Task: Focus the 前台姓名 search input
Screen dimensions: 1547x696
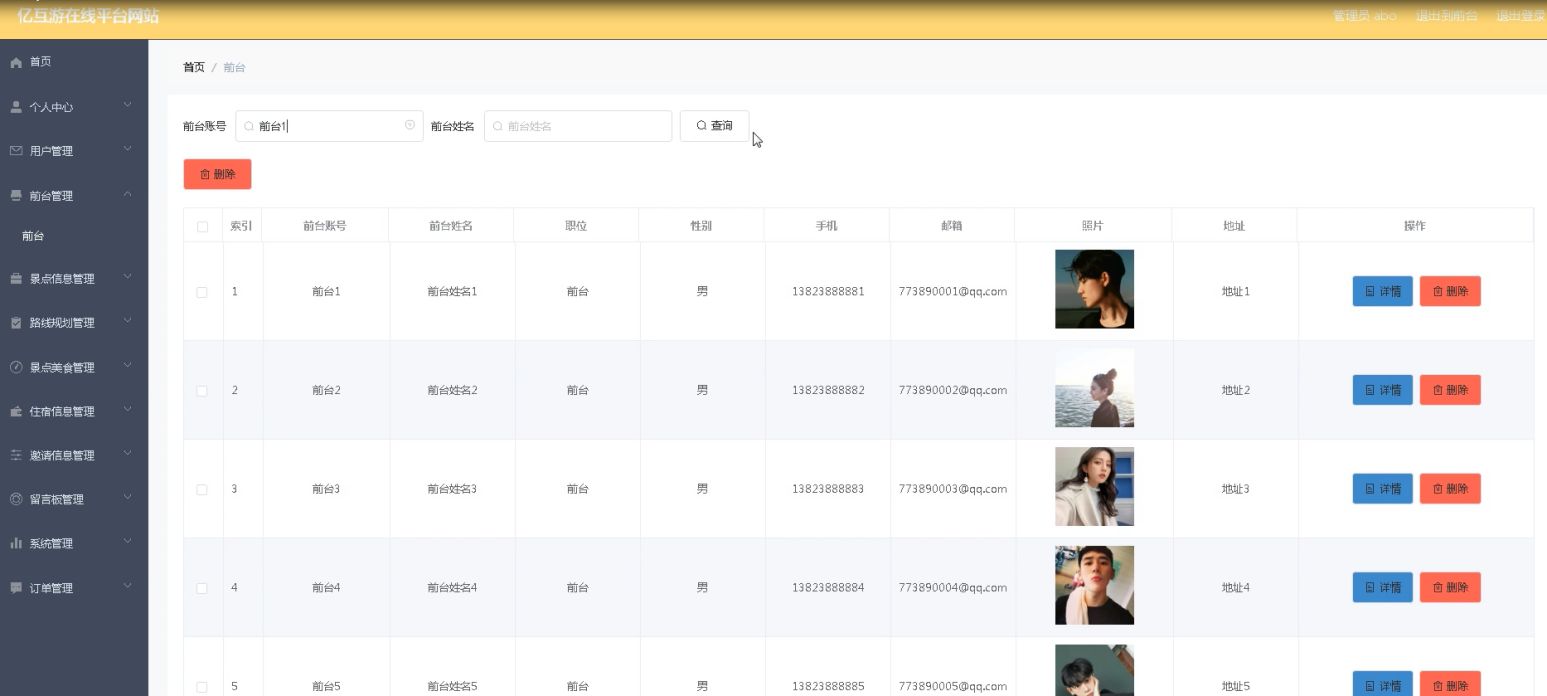Action: [x=578, y=126]
